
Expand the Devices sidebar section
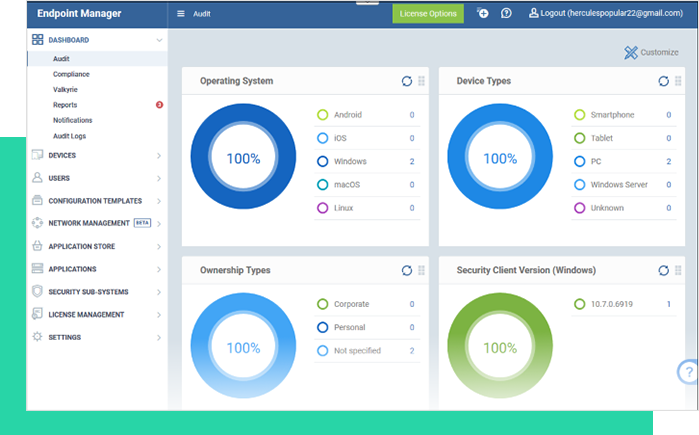95,155
